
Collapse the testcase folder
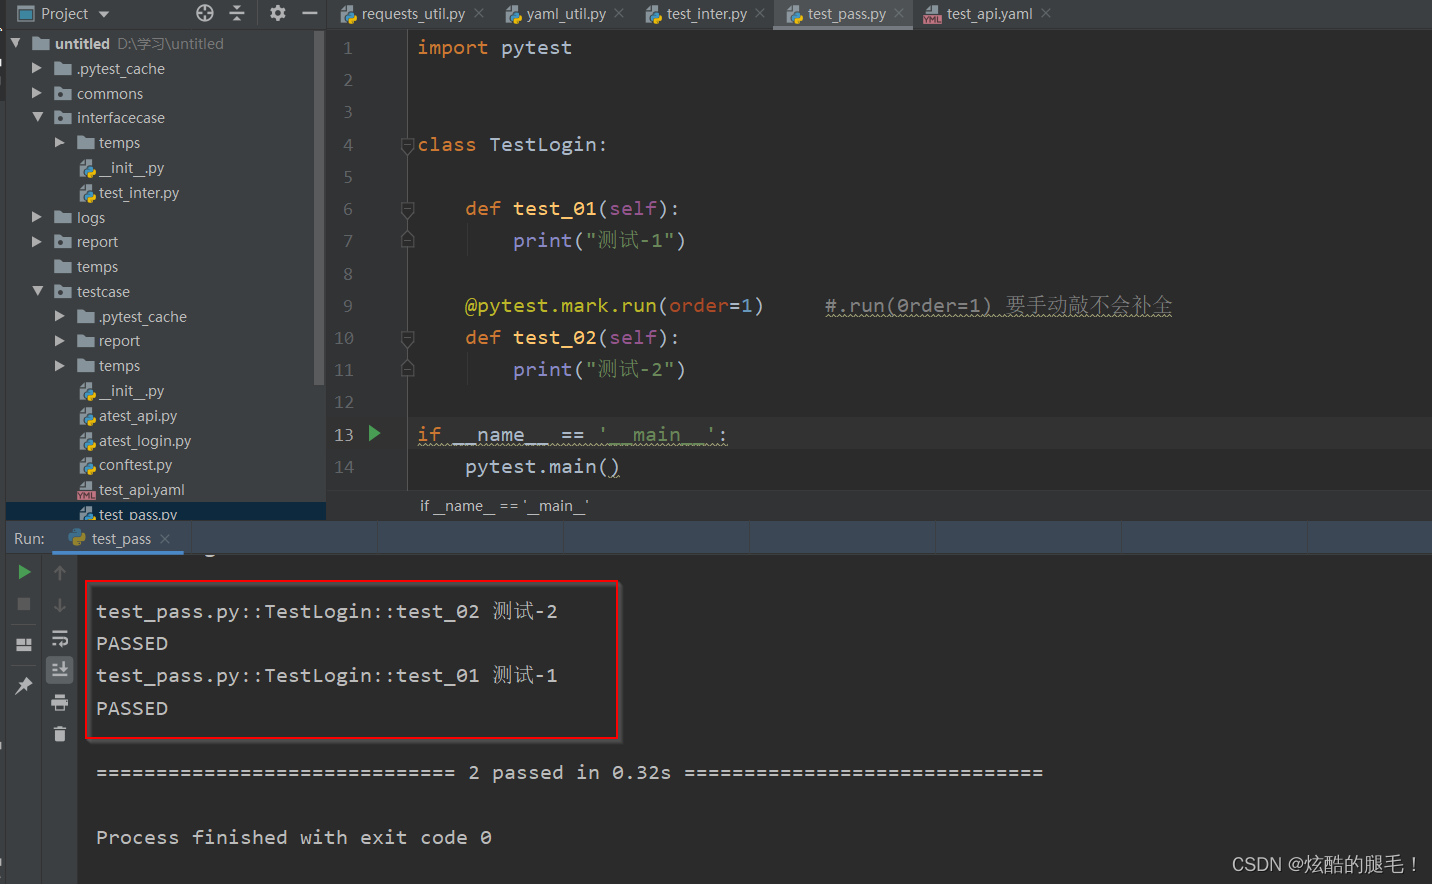point(37,291)
